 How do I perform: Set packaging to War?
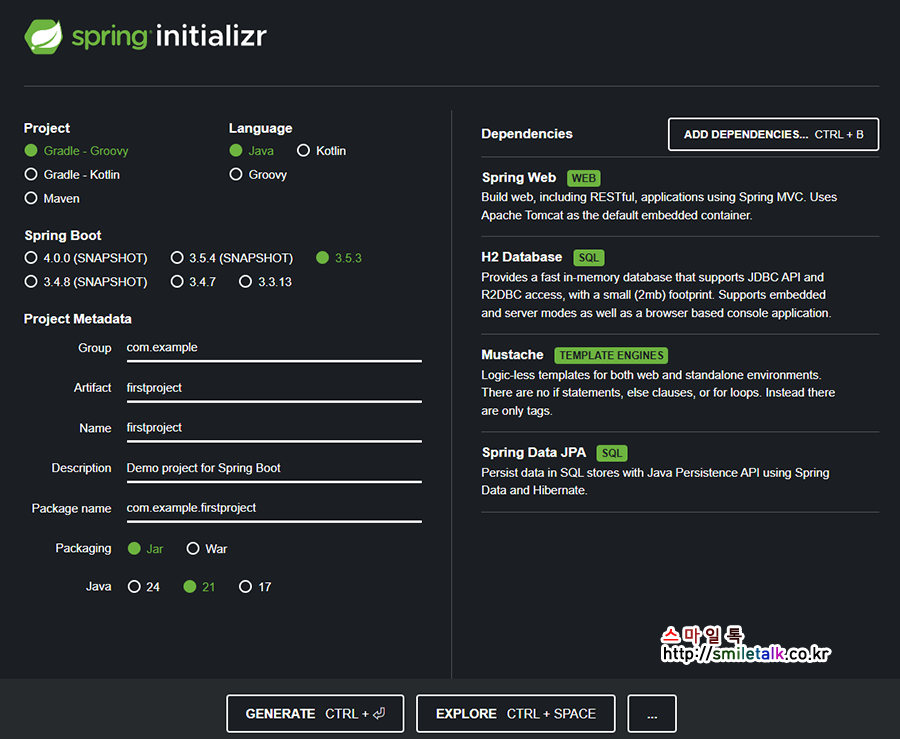[207, 549]
